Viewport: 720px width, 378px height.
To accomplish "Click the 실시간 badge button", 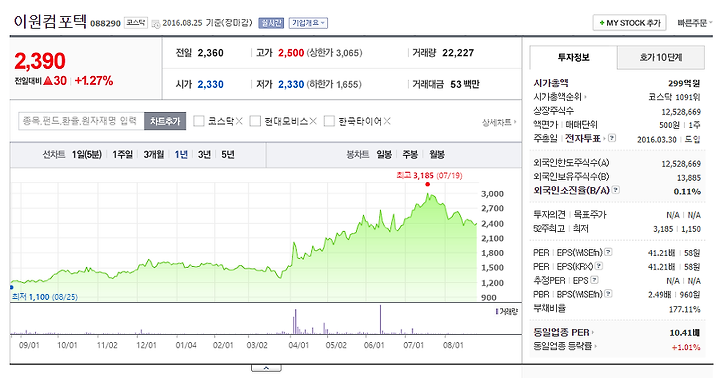I will tap(271, 23).
